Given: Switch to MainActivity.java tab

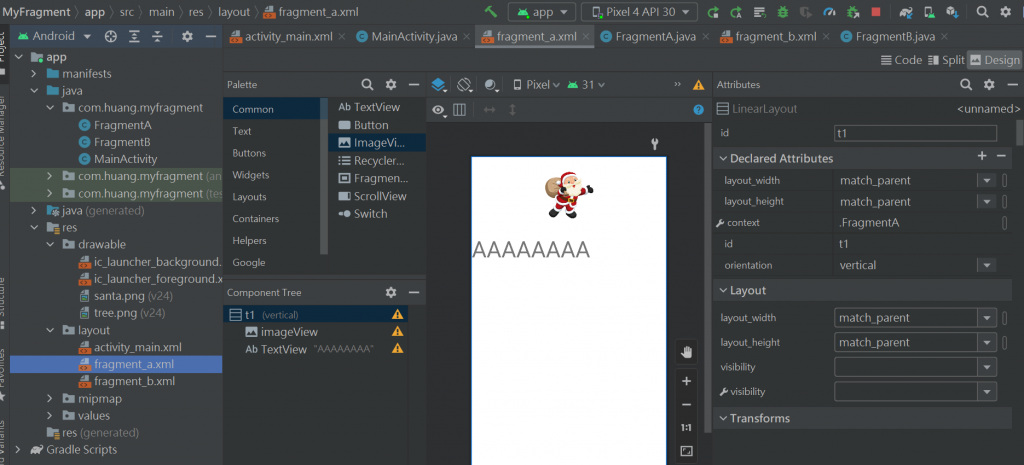Looking at the screenshot, I should (414, 37).
